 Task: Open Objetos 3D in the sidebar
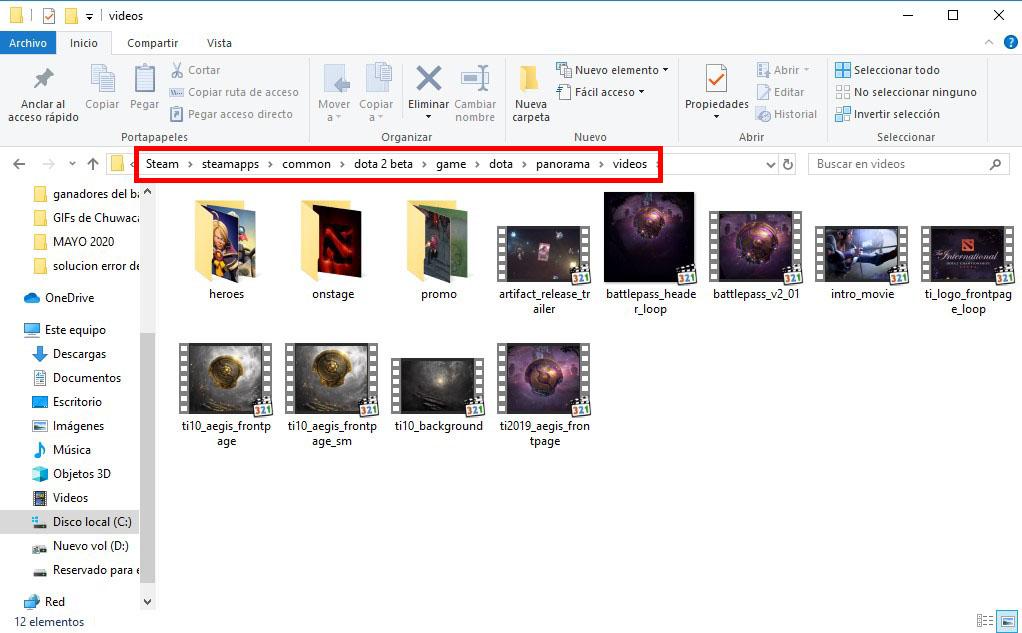tap(72, 474)
